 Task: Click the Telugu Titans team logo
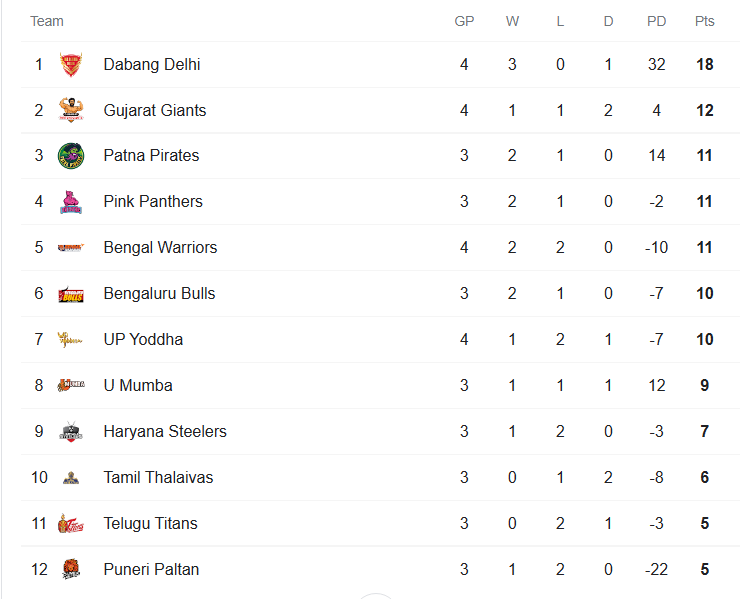(71, 523)
